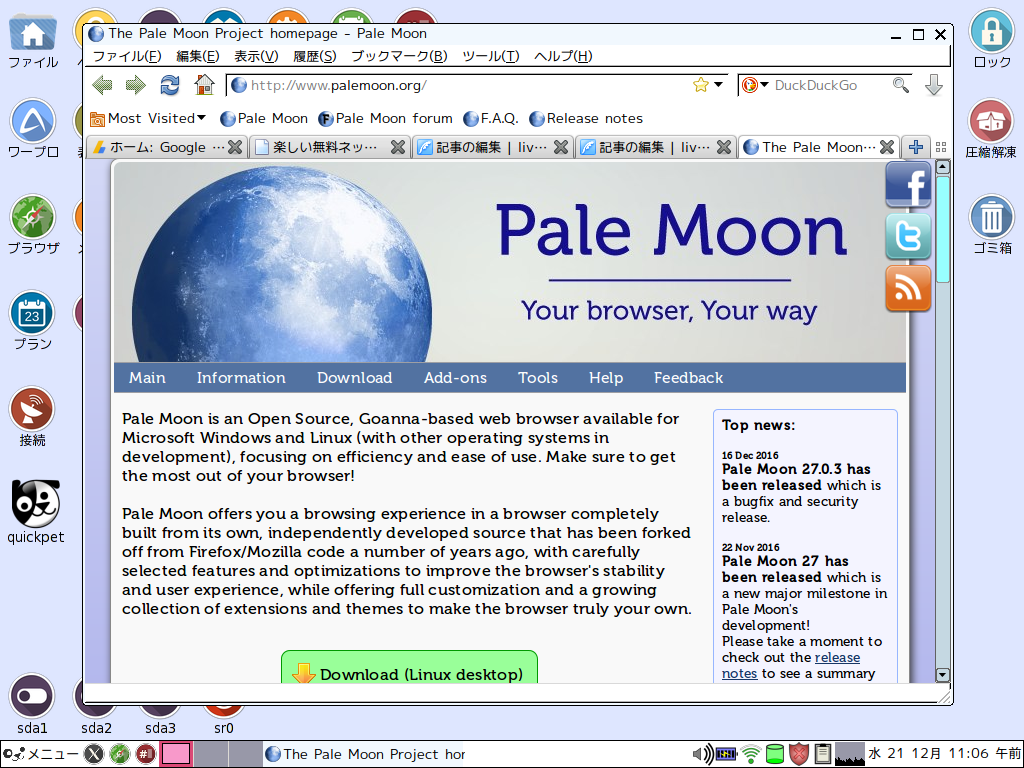Switch to the ホーム: Google tab
Viewport: 1024px width, 768px height.
pyautogui.click(x=159, y=148)
